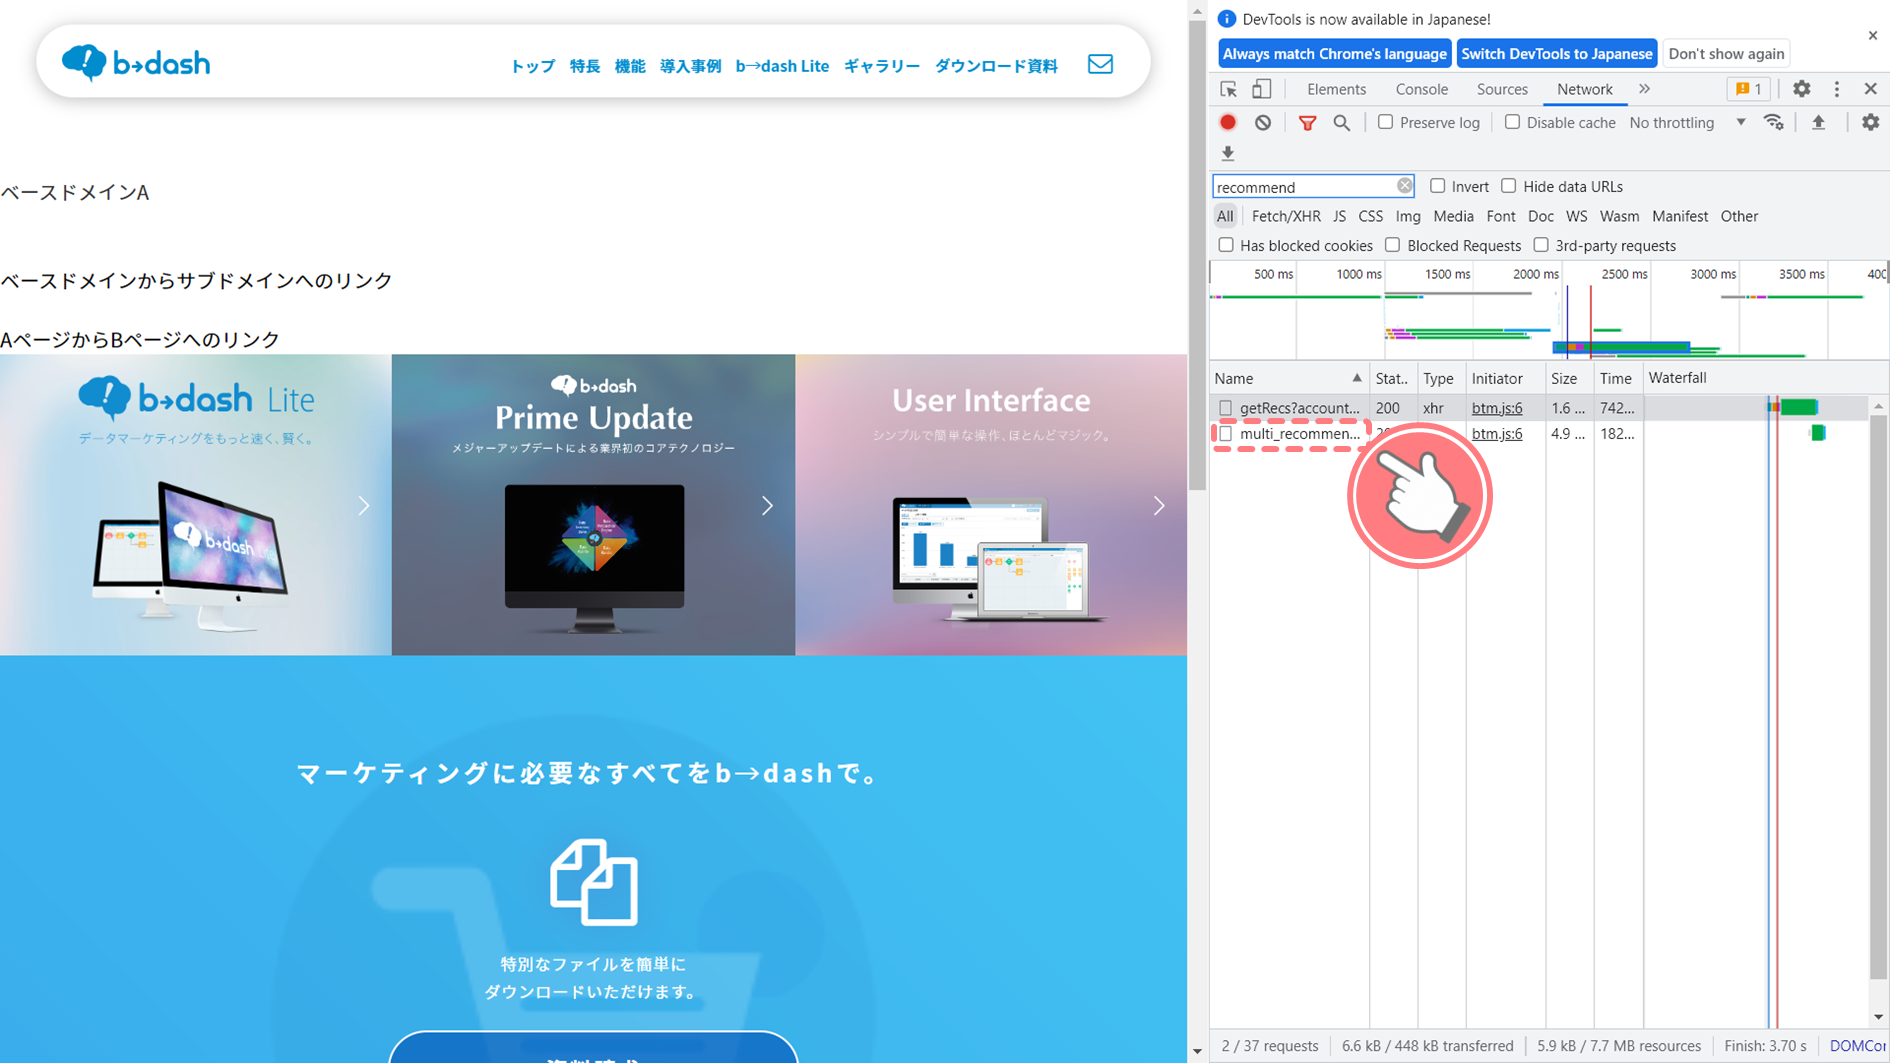1890x1063 pixels.
Task: Enable Disable cache checkbox
Action: (1512, 122)
